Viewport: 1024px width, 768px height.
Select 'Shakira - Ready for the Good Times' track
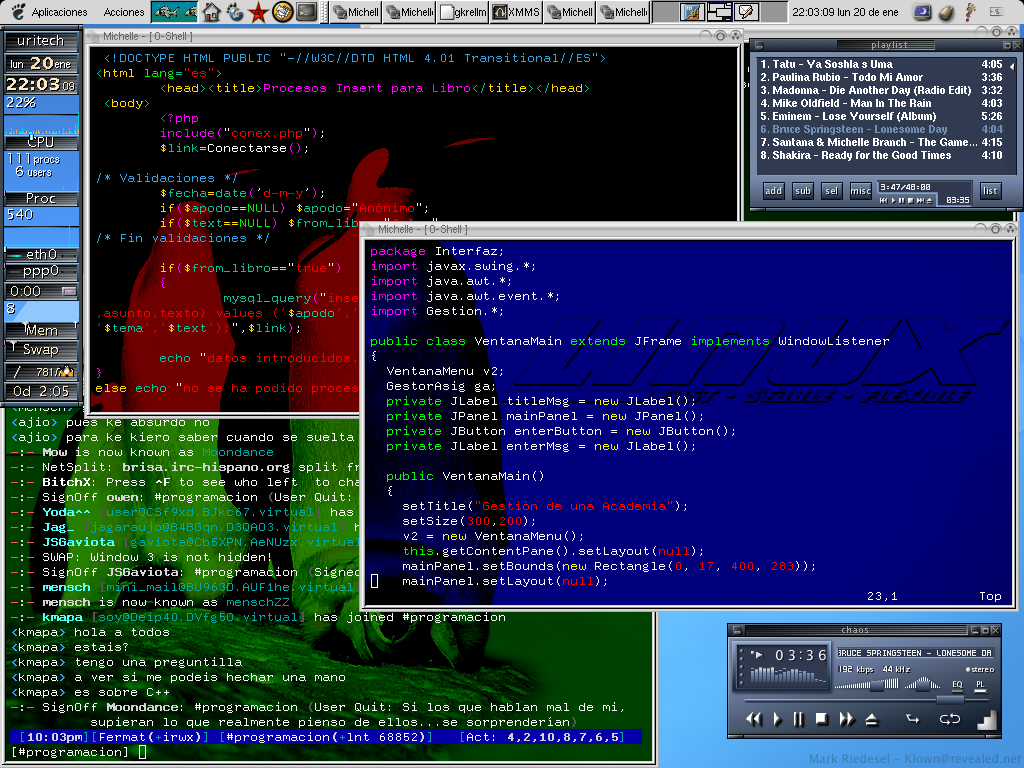tap(881, 155)
